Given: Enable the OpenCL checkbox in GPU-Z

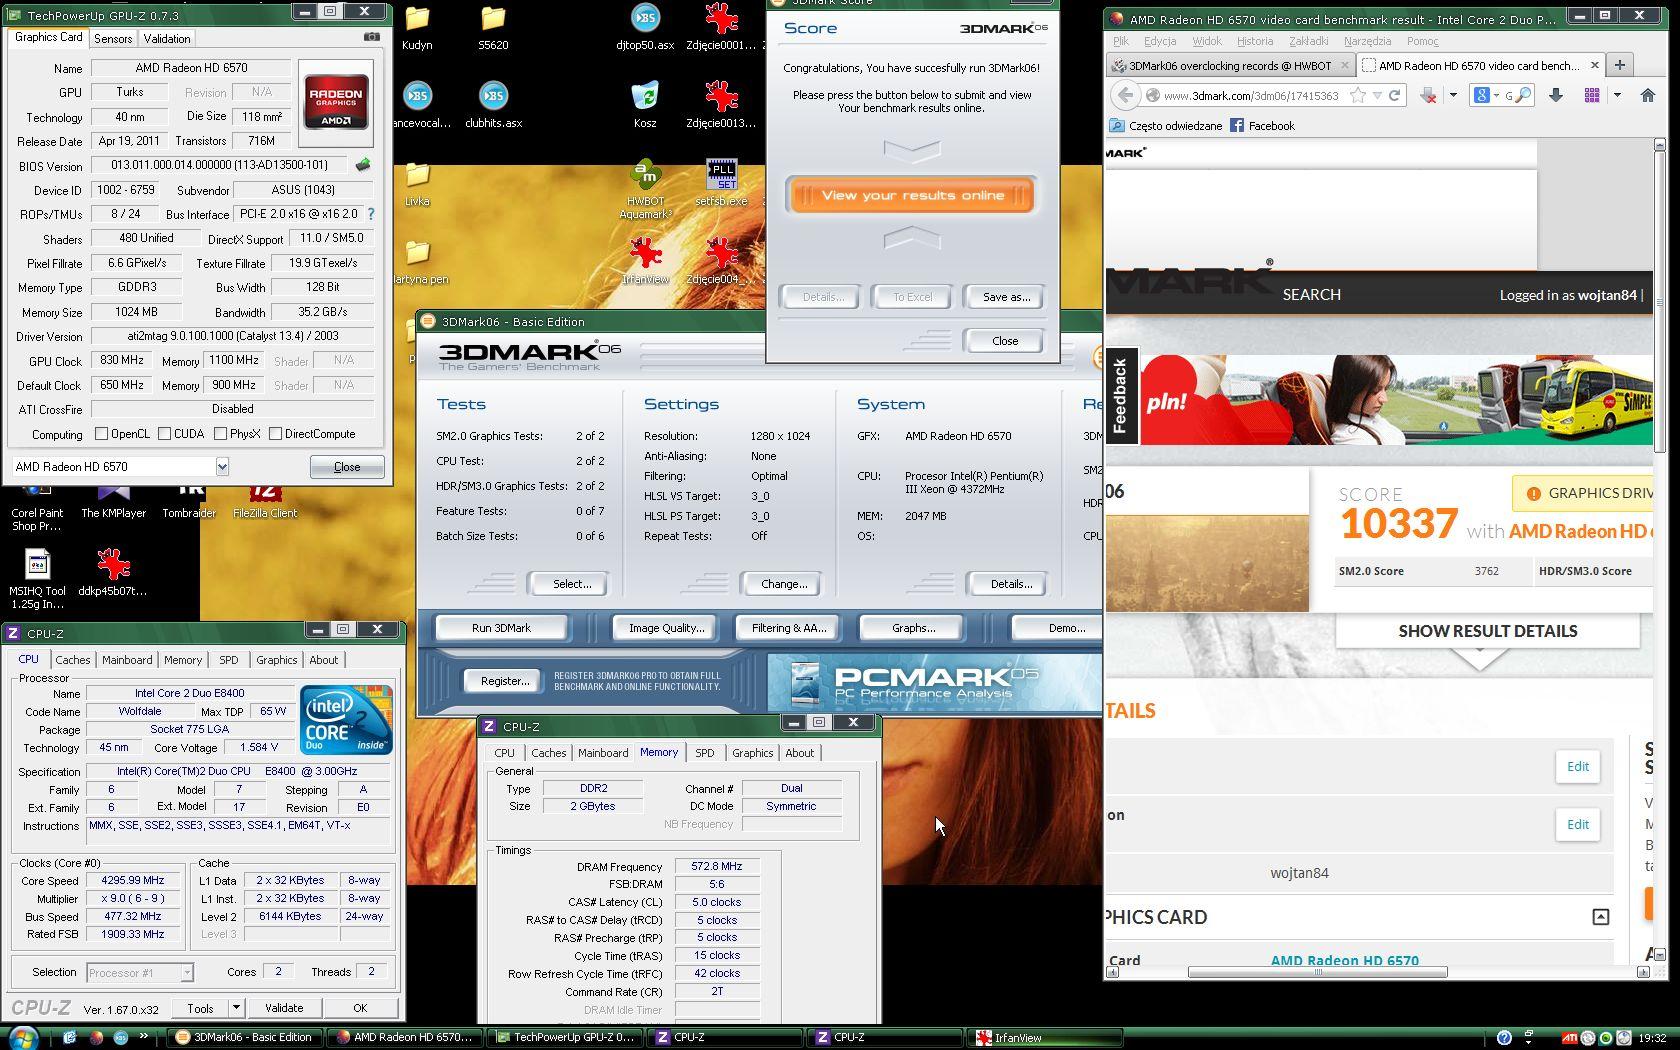Looking at the screenshot, I should pos(101,434).
